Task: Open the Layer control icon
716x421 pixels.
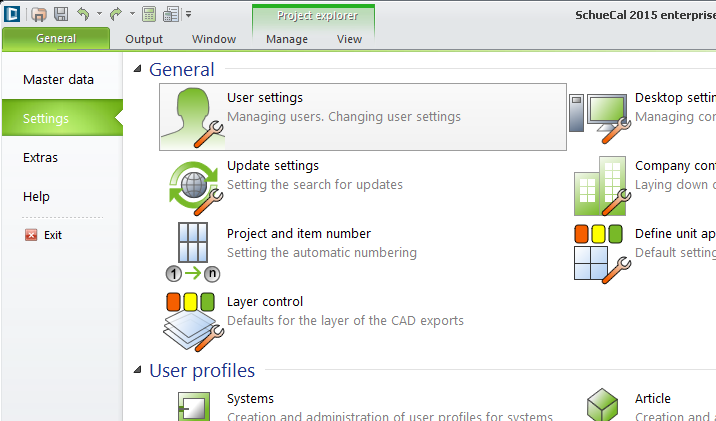Action: 193,319
